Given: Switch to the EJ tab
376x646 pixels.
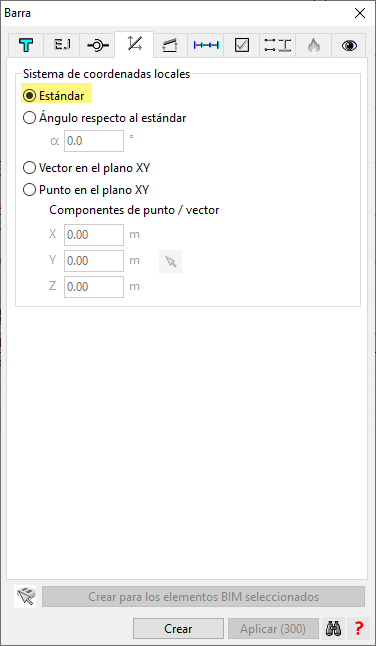Looking at the screenshot, I should tap(62, 45).
